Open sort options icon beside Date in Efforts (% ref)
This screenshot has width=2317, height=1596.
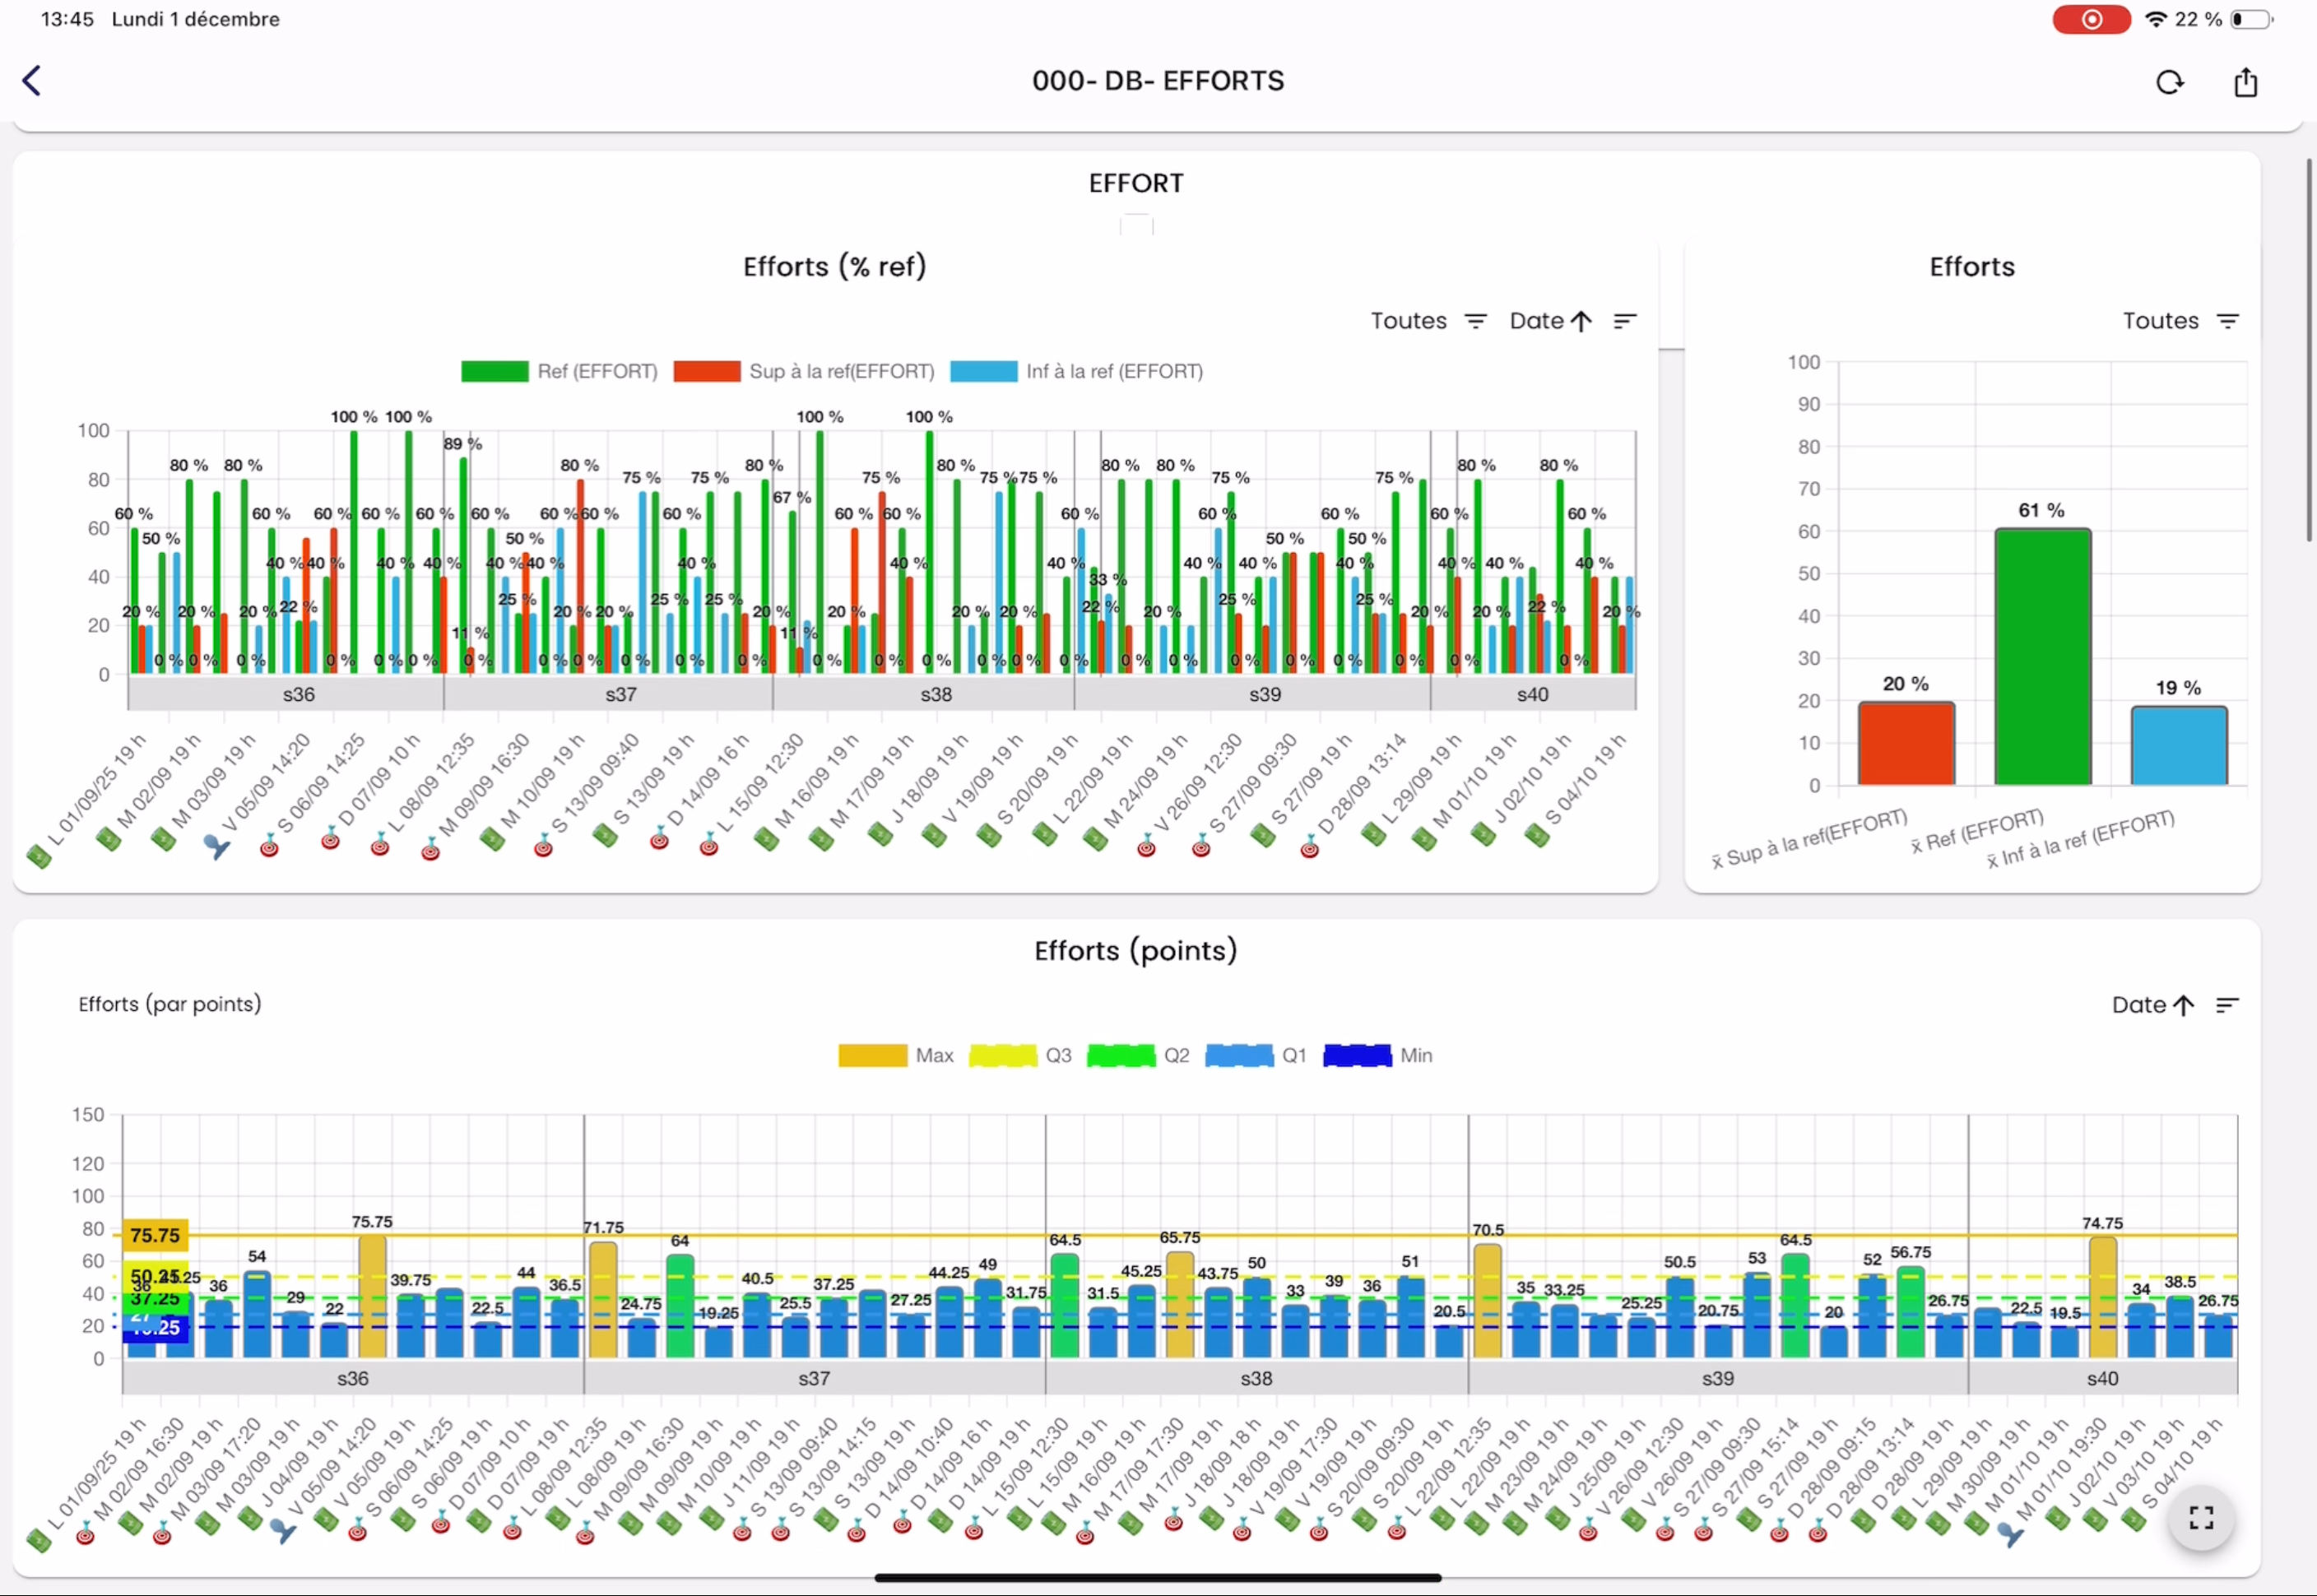1624,321
